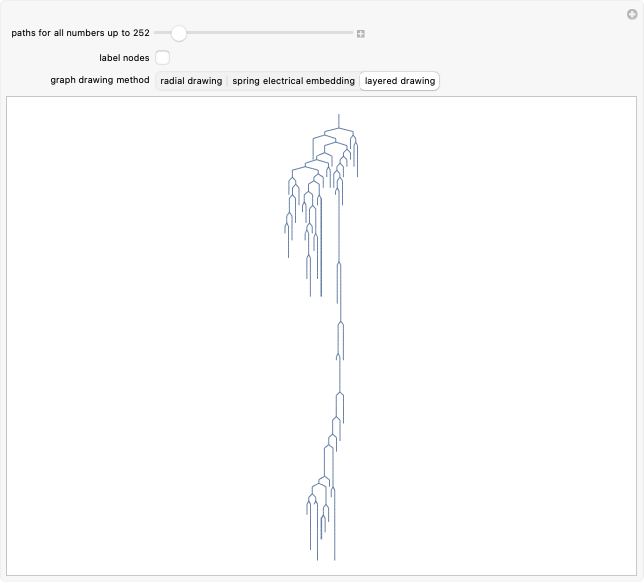Select the layered drawing option

point(400,81)
